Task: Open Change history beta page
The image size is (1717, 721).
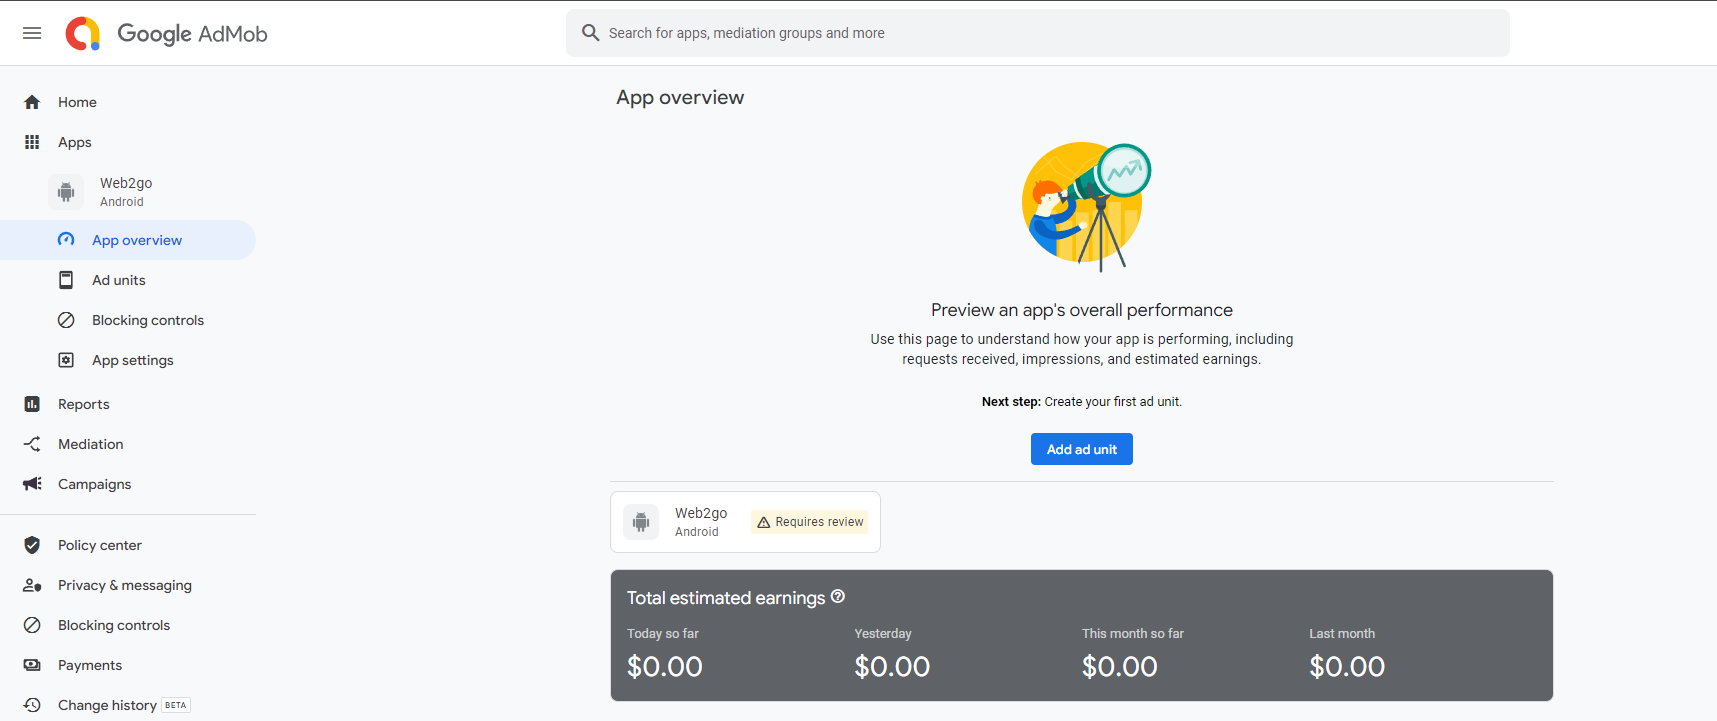Action: pyautogui.click(x=108, y=705)
